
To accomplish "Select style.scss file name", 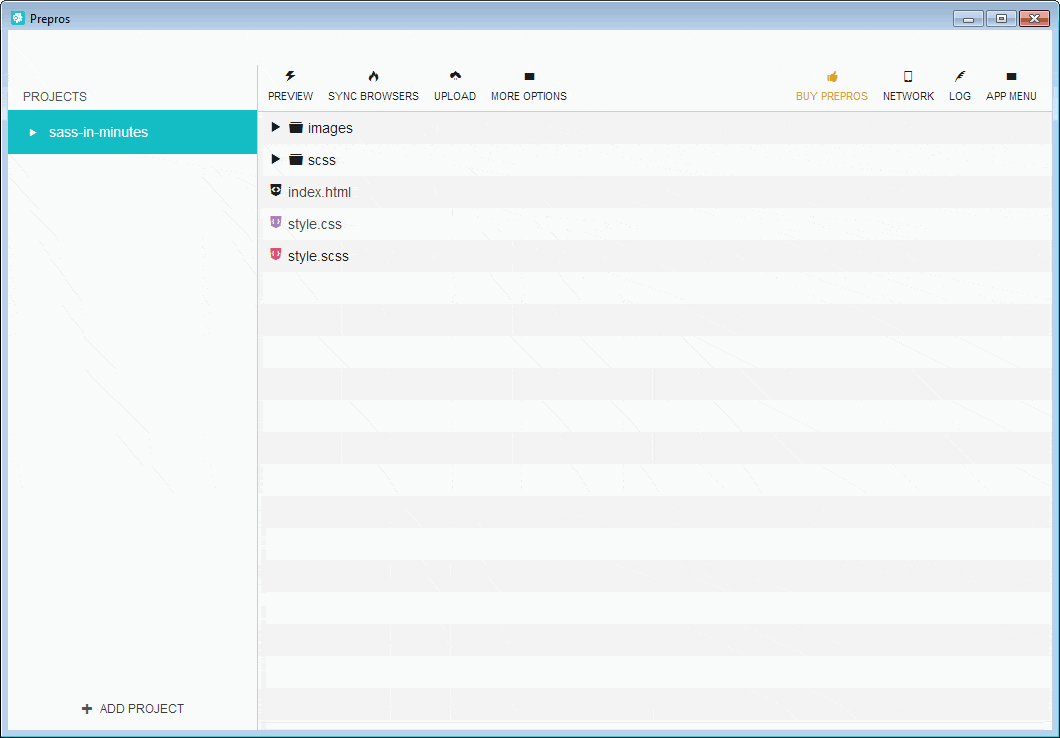I will pos(318,256).
